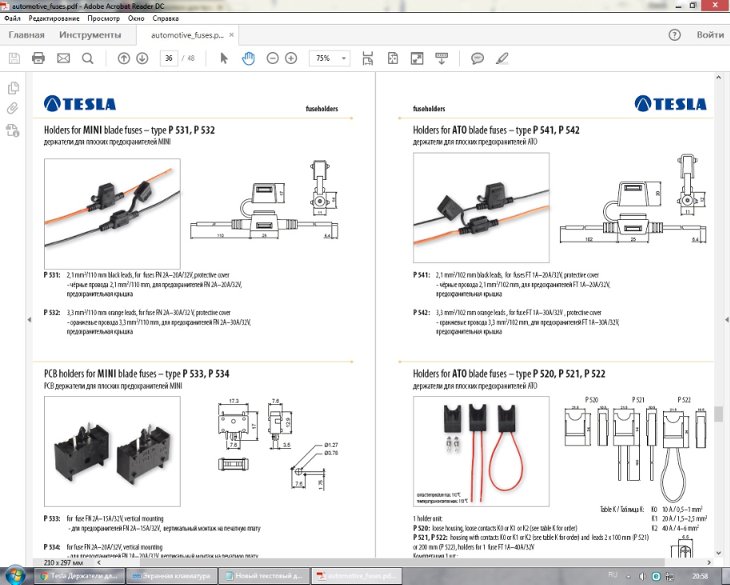Switch to Экранная клавиатура taskbar item
730x585 pixels.
pos(172,576)
